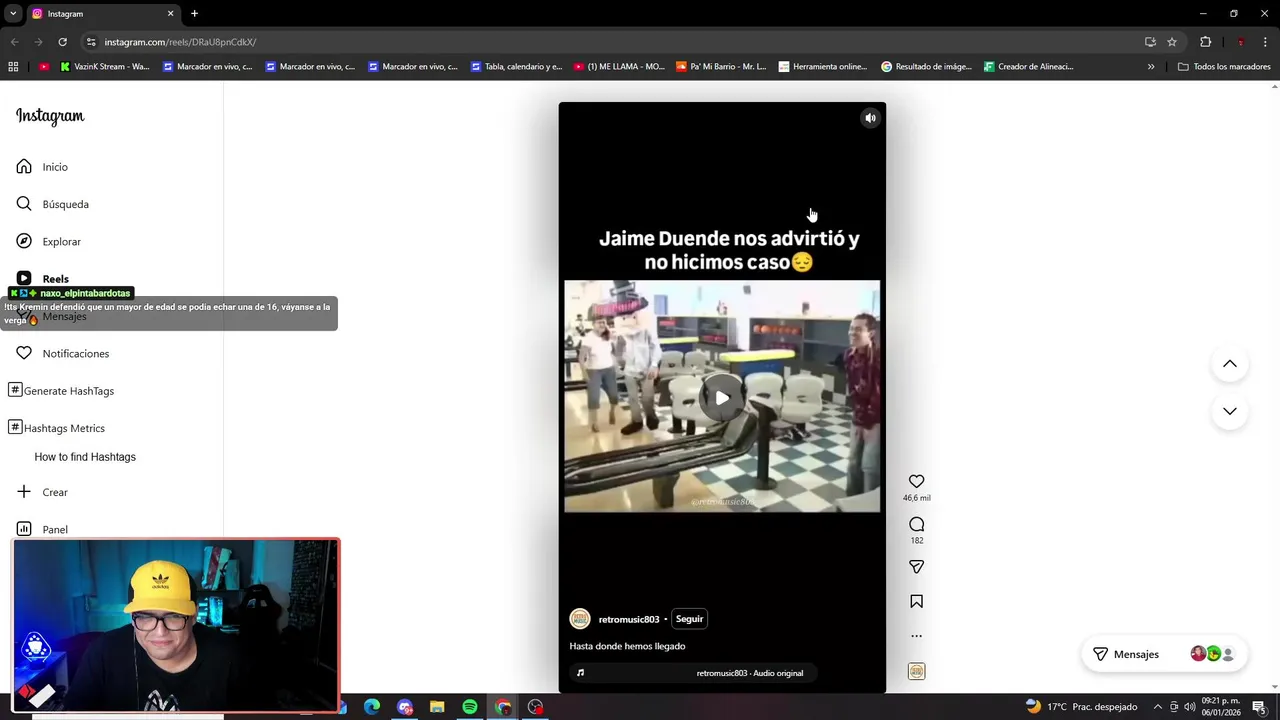Go to the next reel with down arrow

pyautogui.click(x=1230, y=411)
